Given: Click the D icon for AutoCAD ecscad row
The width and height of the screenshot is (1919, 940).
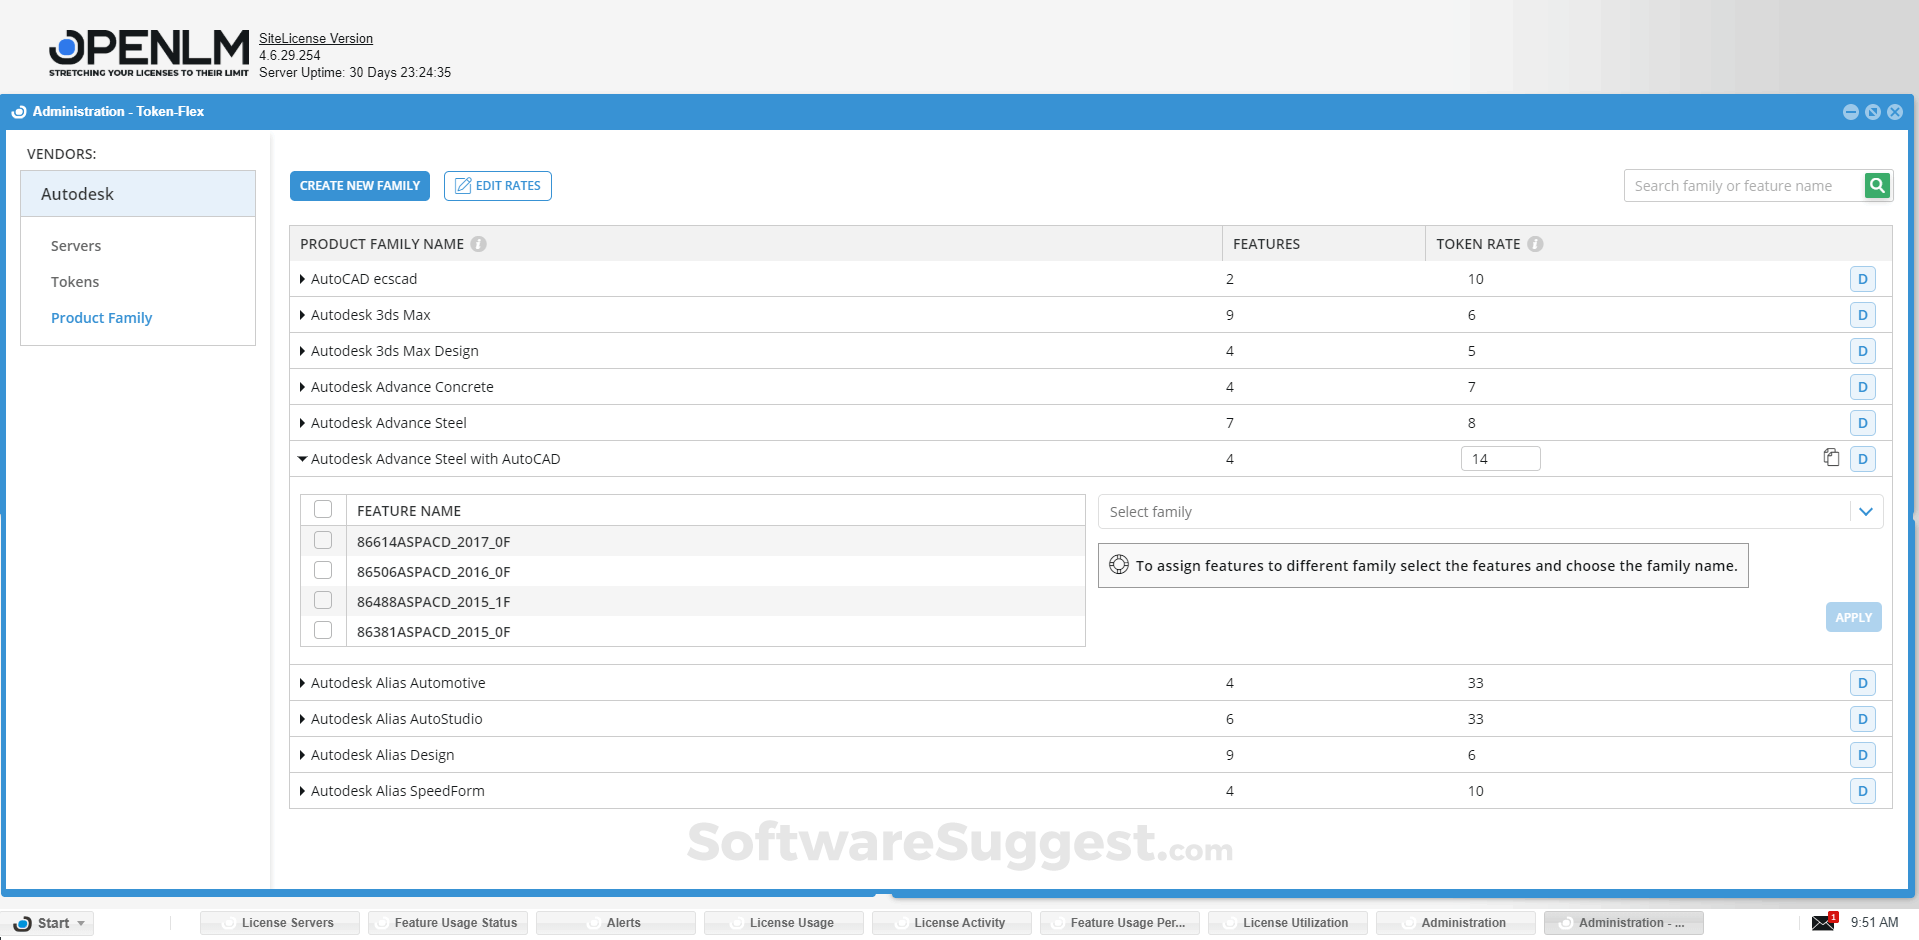Looking at the screenshot, I should (x=1862, y=279).
